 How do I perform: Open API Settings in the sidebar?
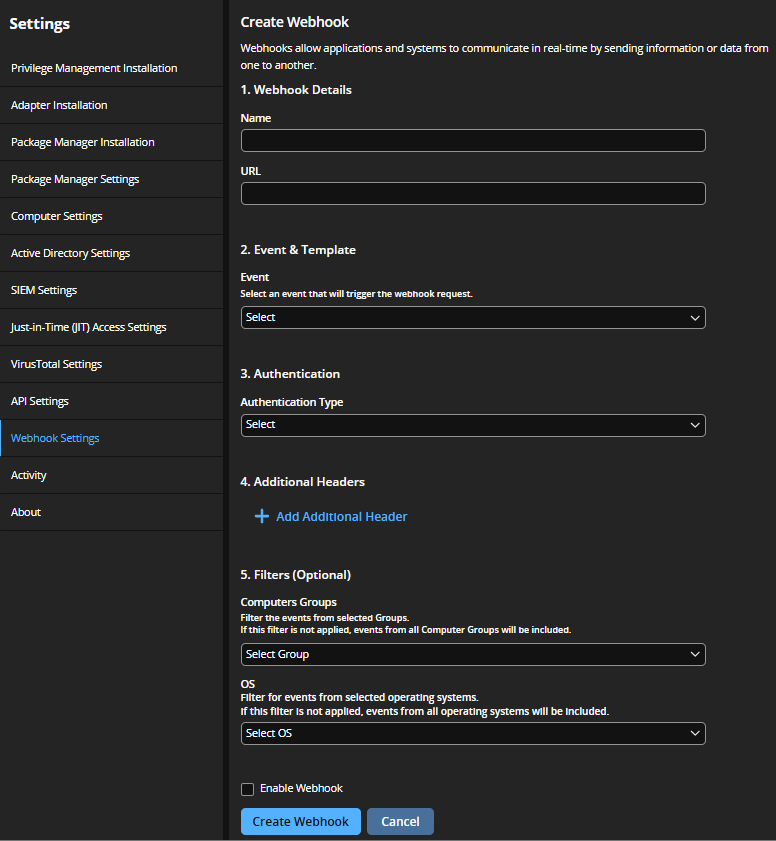pos(39,401)
